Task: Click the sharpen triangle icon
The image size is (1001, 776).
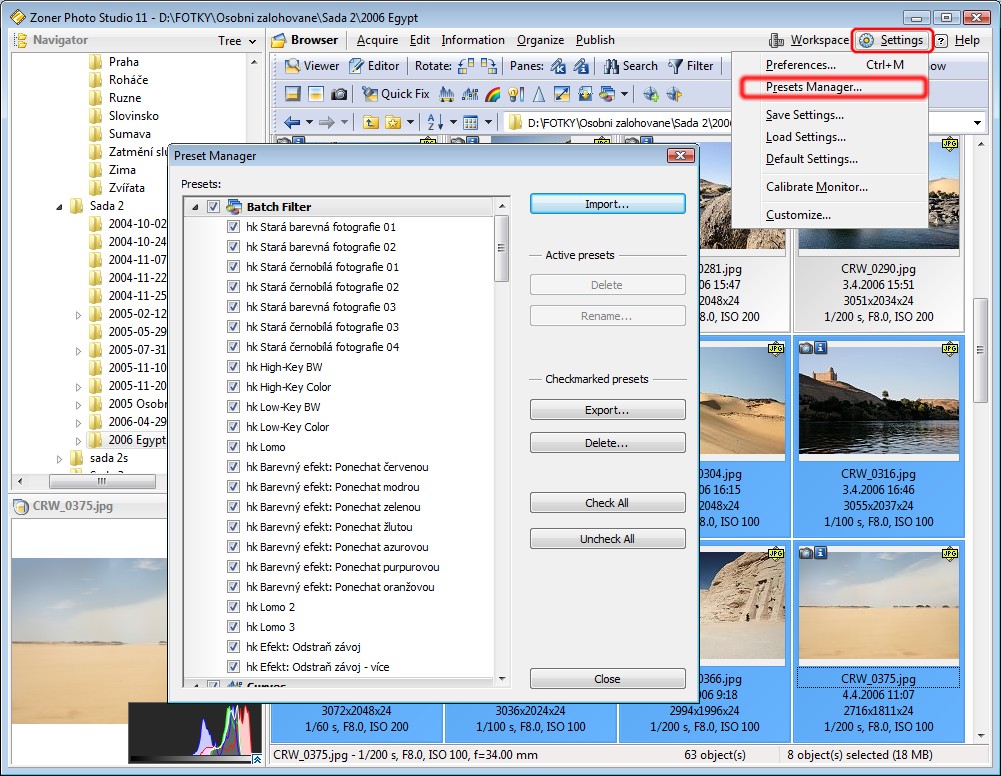Action: (x=539, y=94)
